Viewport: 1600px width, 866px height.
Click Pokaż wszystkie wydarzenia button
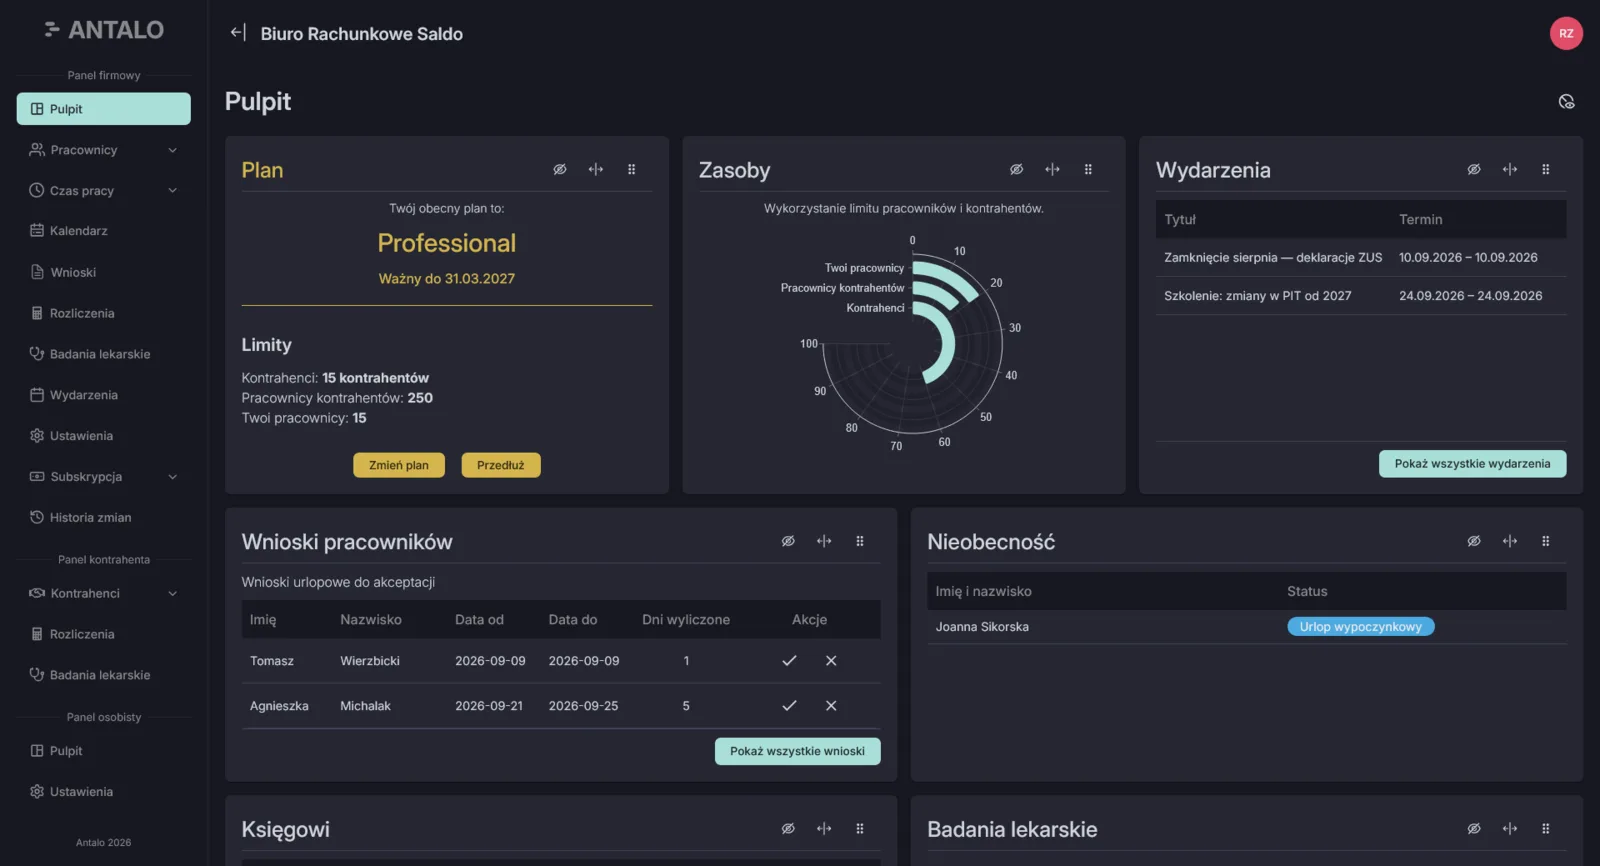(x=1472, y=464)
